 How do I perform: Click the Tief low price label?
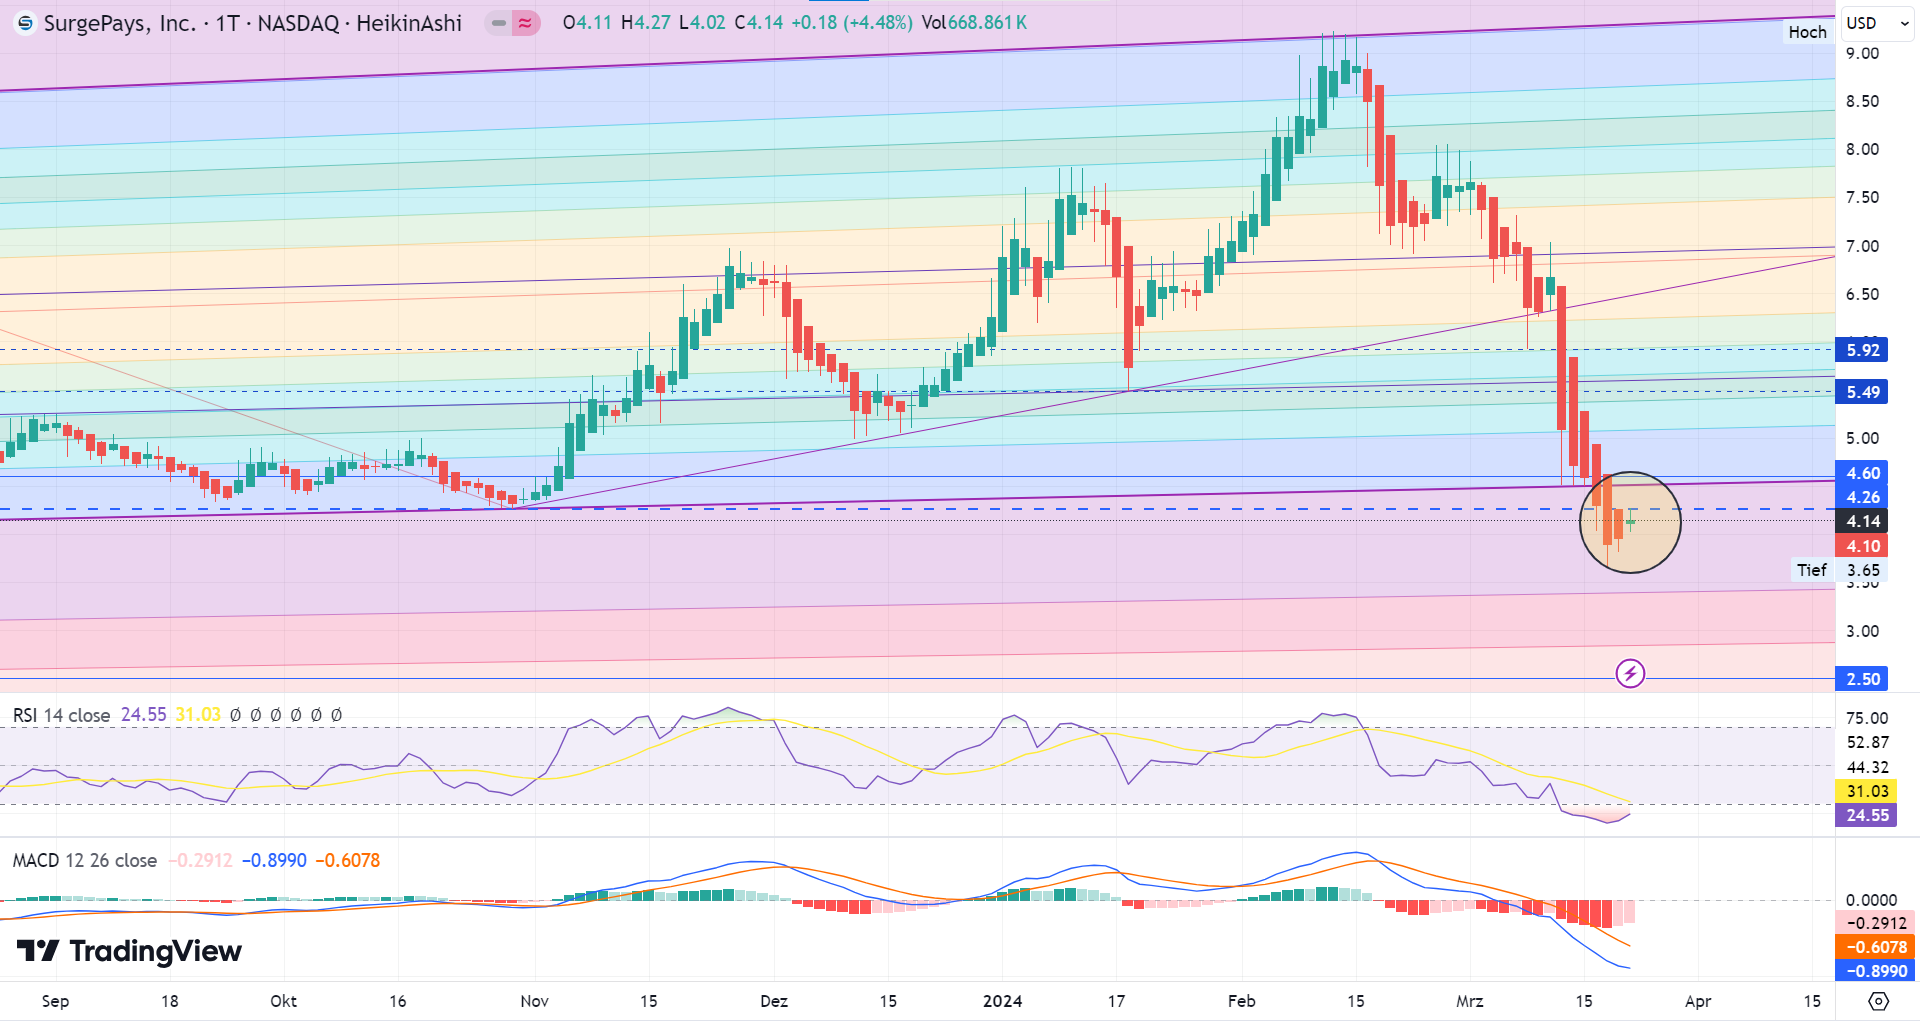pos(1811,569)
